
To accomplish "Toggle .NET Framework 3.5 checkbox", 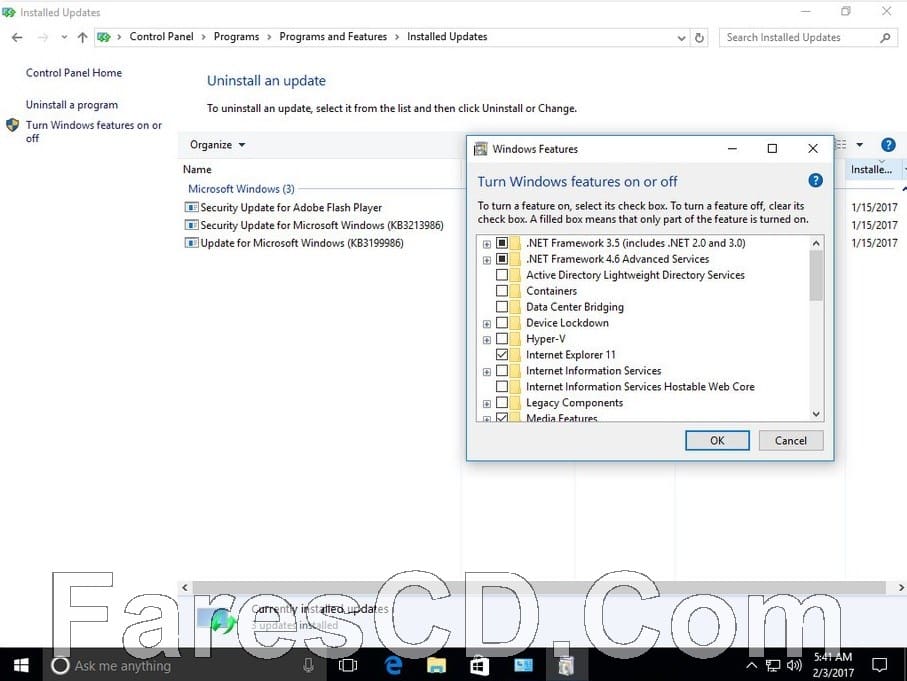I will [502, 243].
